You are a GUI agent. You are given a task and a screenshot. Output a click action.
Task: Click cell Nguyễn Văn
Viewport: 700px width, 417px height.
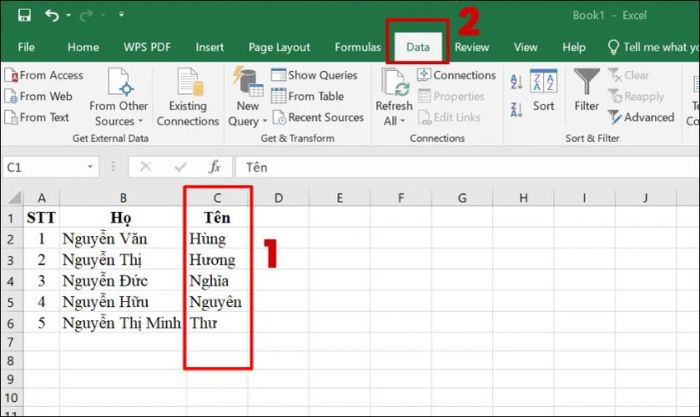coord(123,238)
